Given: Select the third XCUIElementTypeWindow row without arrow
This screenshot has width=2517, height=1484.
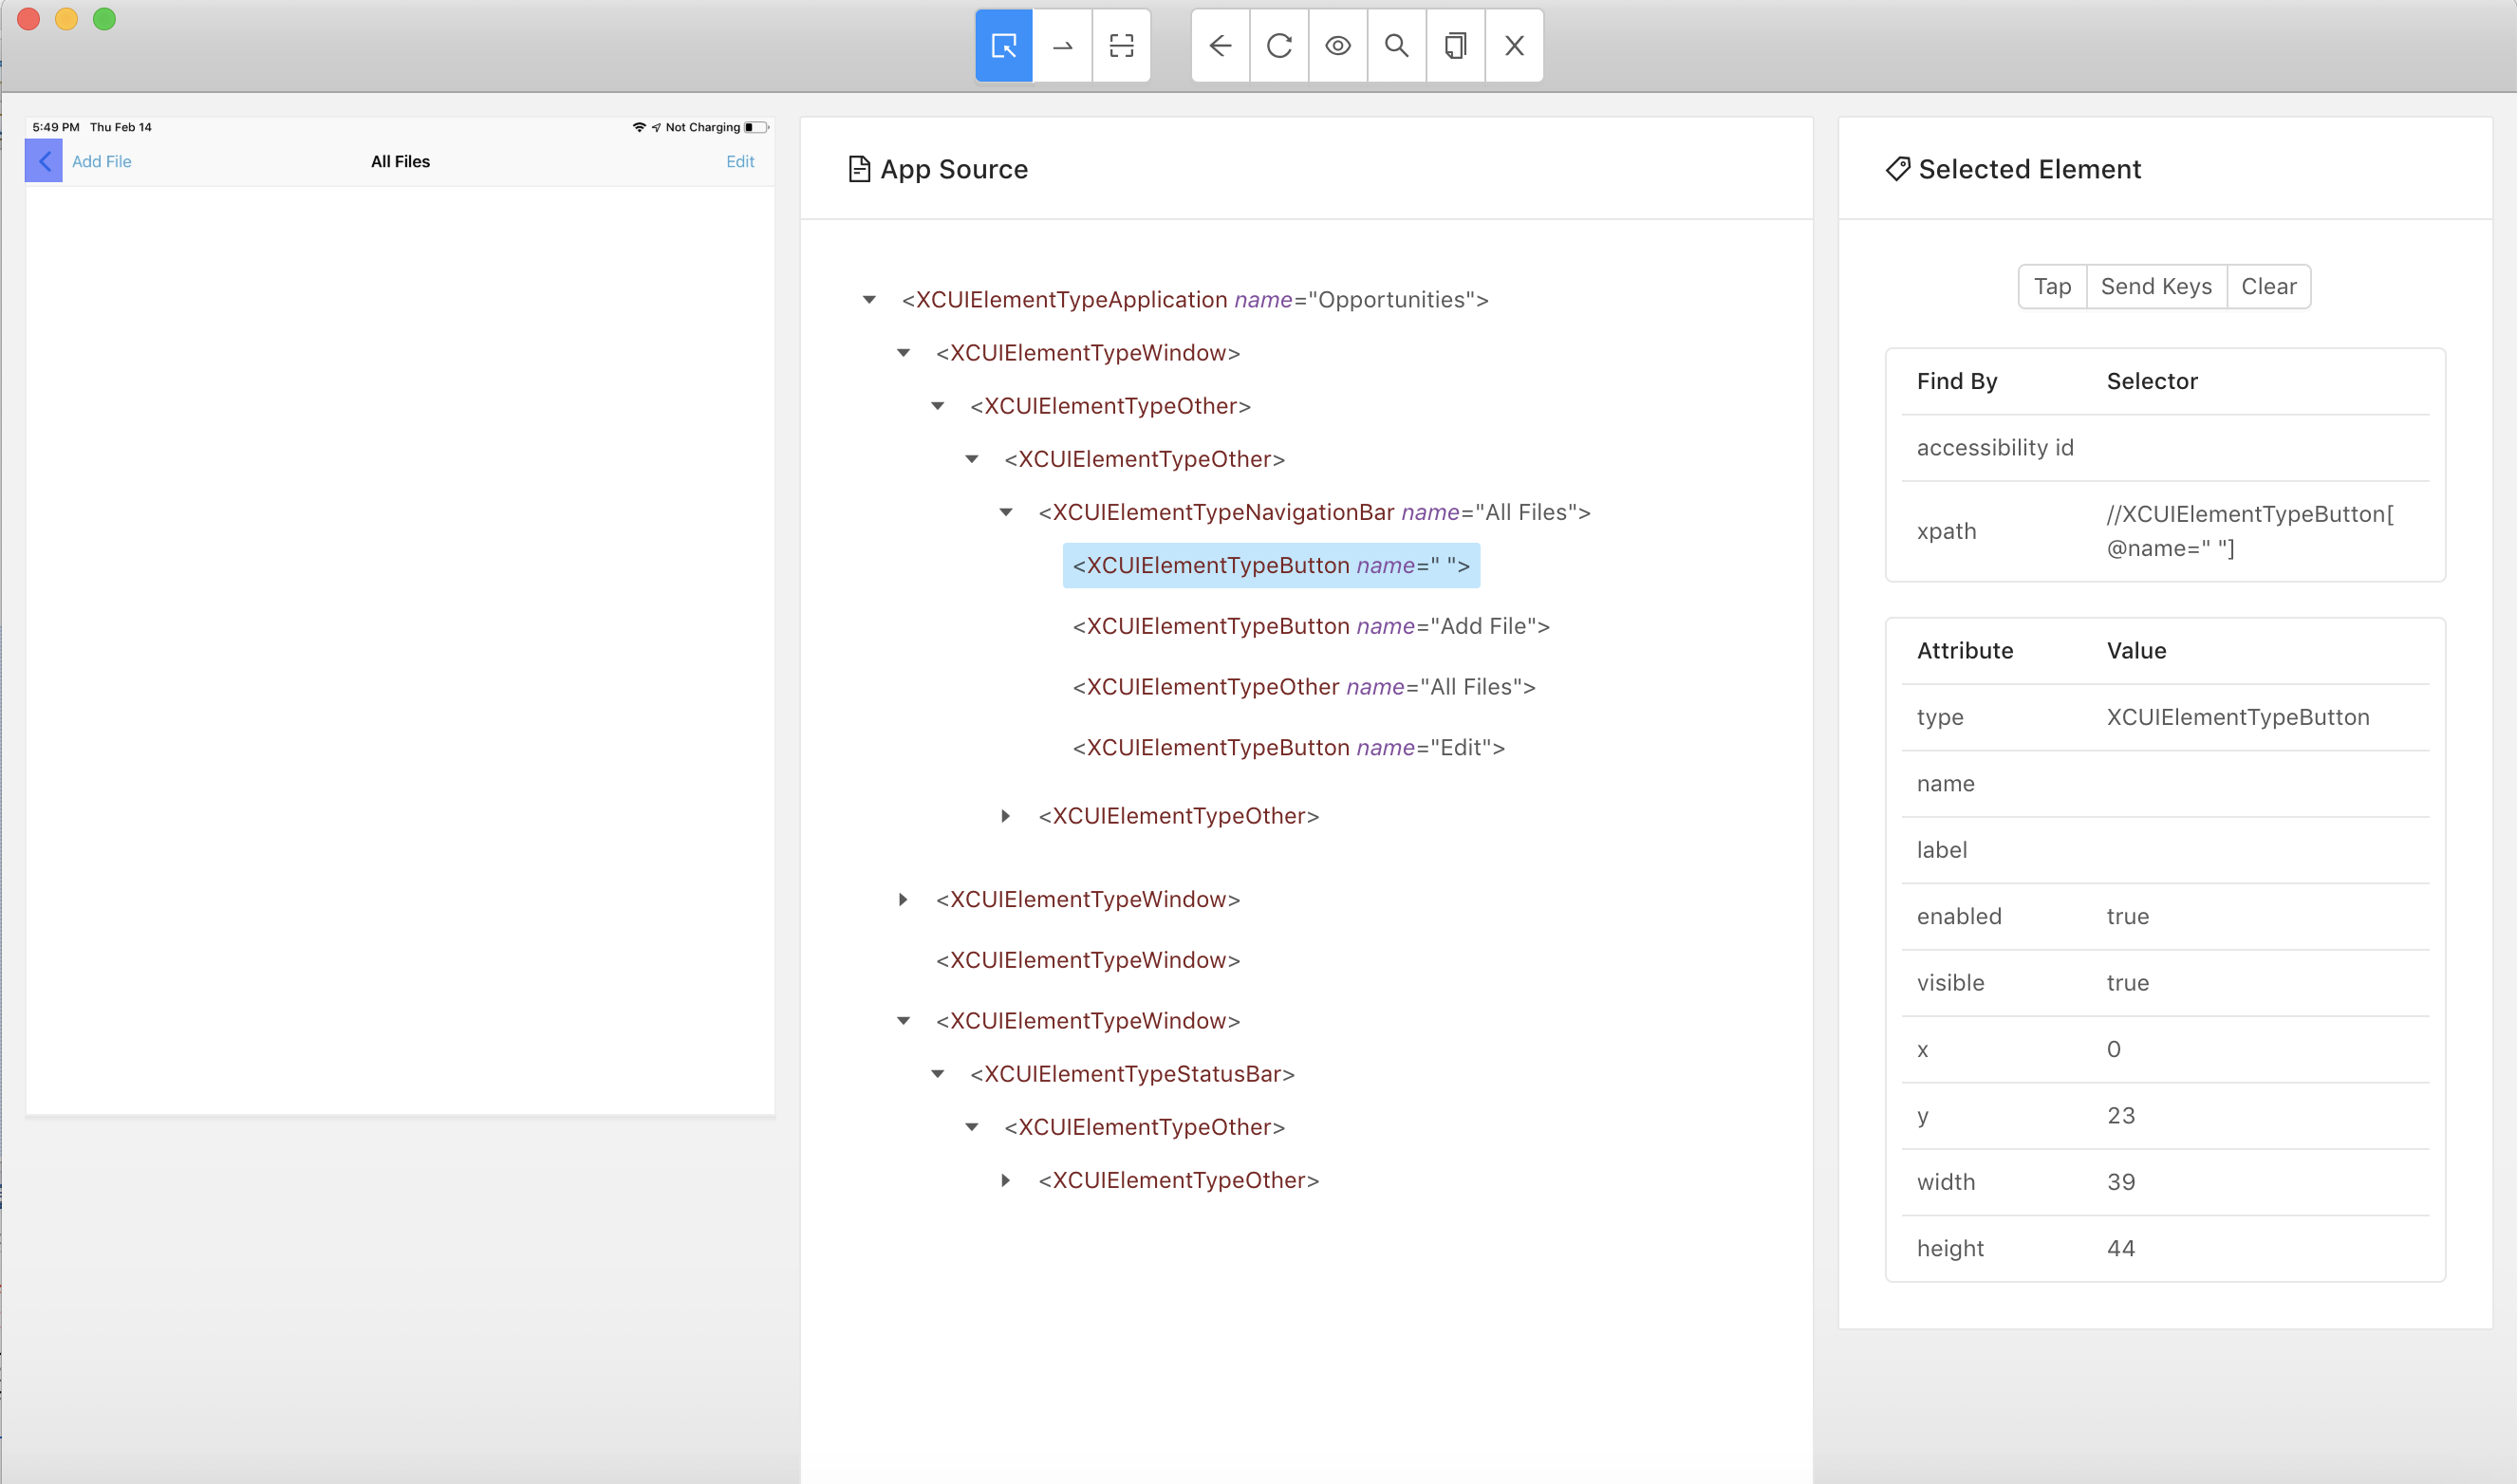Looking at the screenshot, I should pos(1088,961).
